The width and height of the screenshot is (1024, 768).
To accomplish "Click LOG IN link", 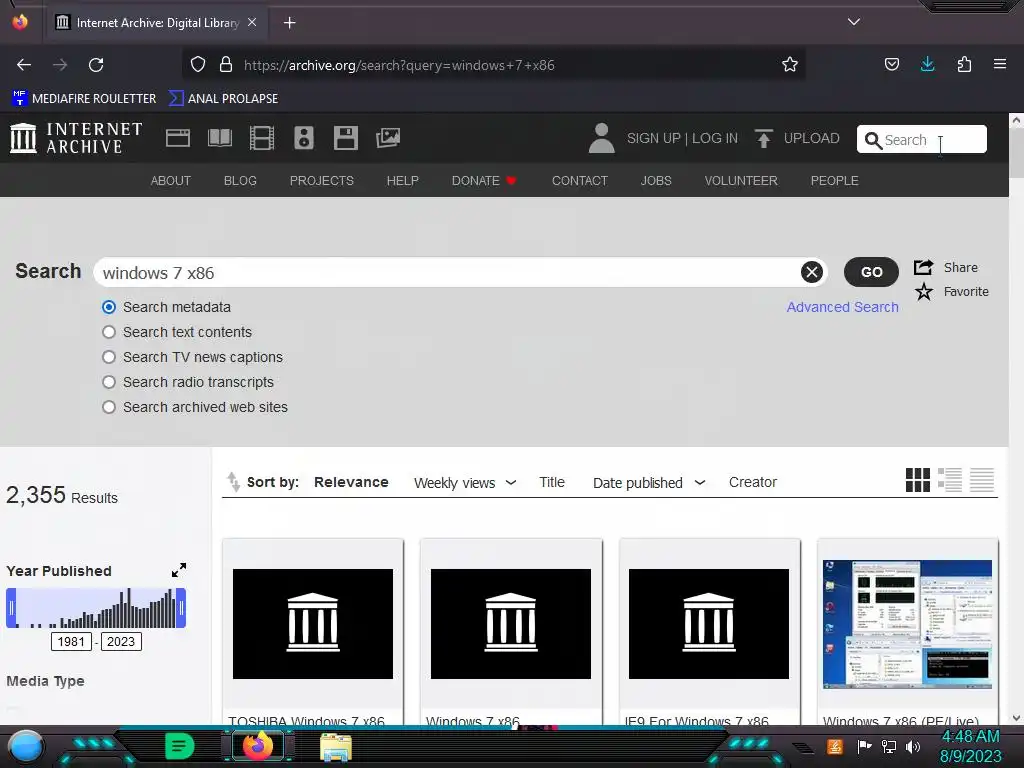I will pos(715,138).
